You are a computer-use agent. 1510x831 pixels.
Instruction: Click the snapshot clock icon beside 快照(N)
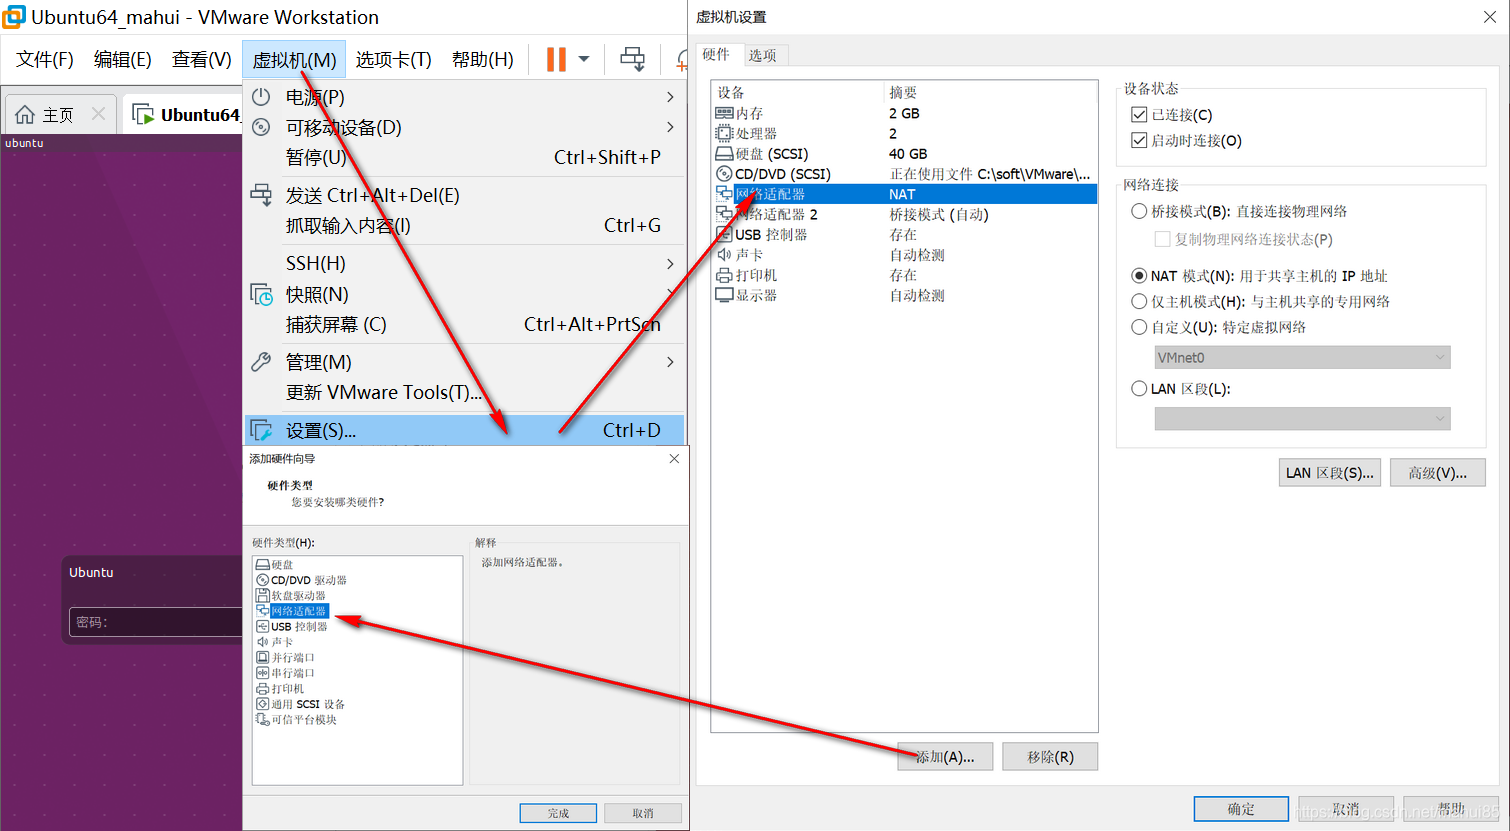(x=261, y=294)
